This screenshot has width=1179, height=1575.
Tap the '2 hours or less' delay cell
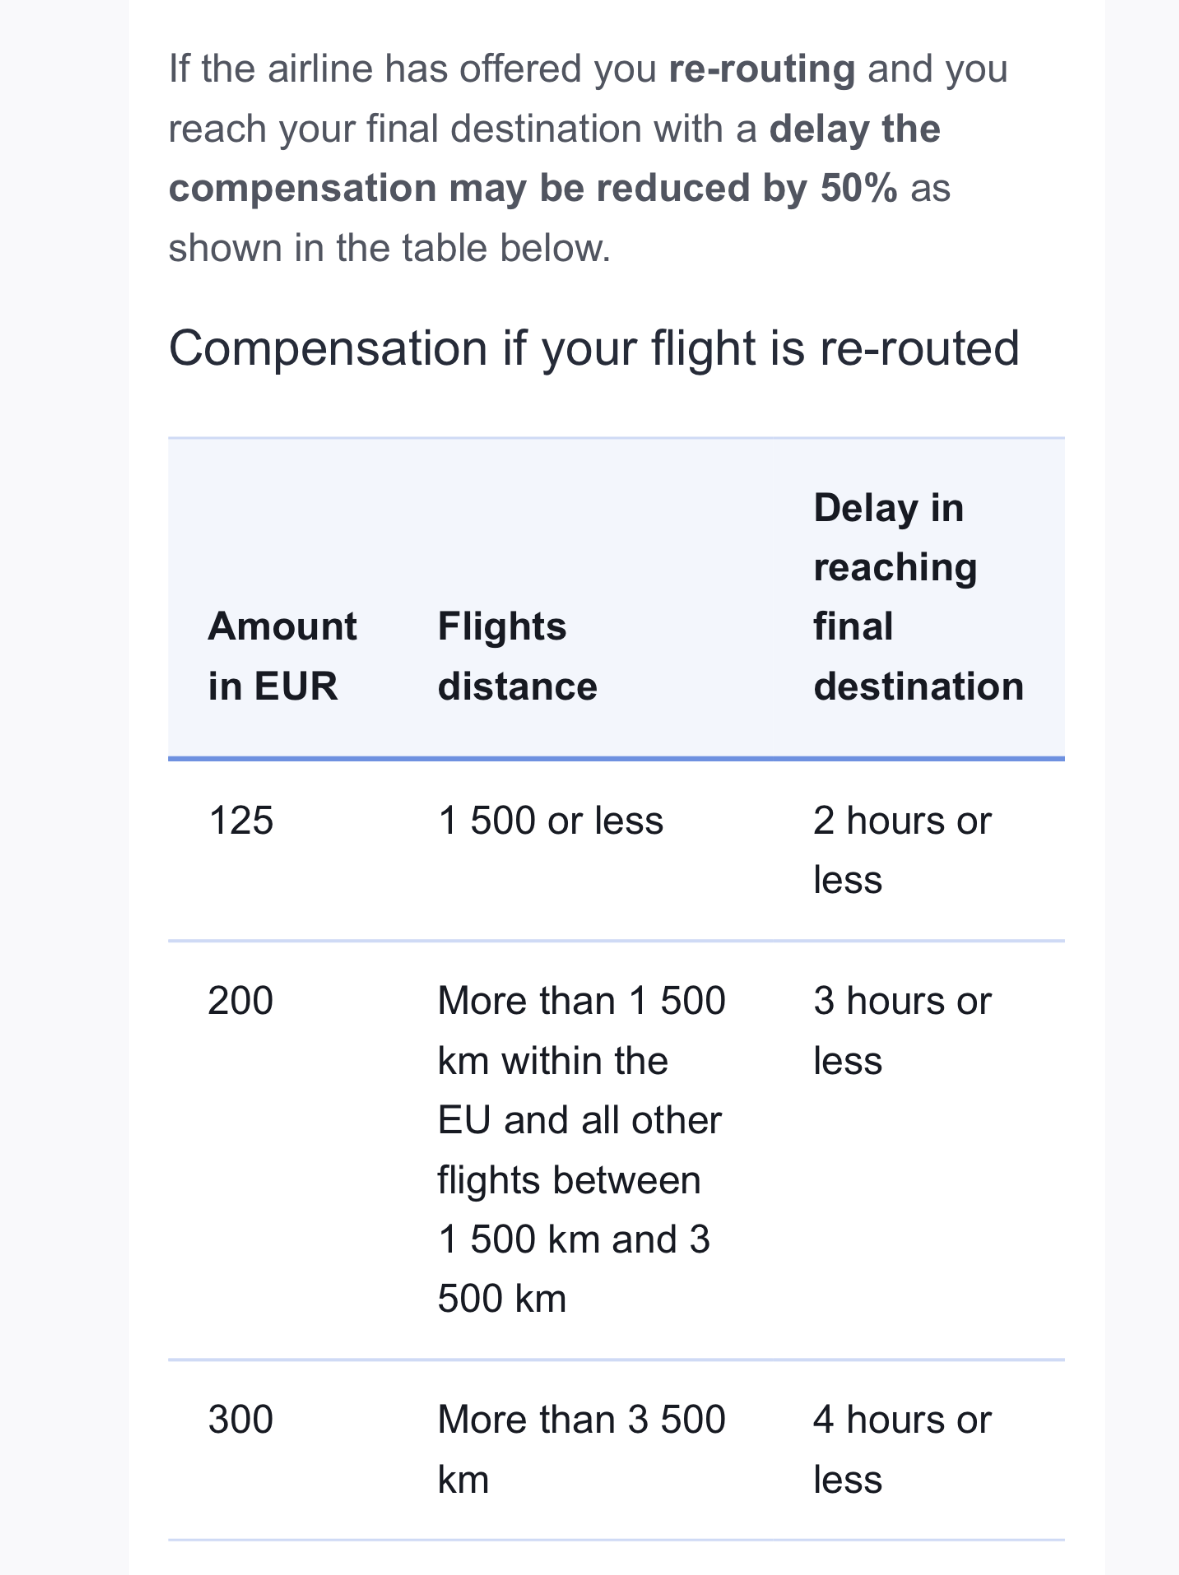[x=901, y=850]
